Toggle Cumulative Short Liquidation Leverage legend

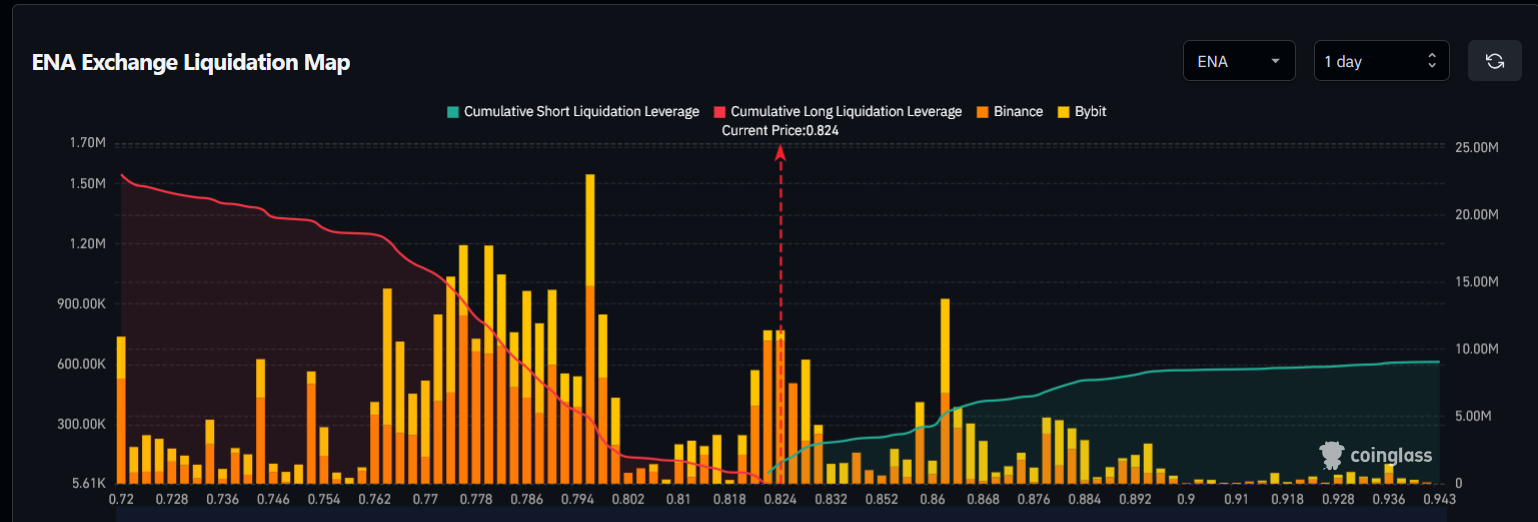click(x=573, y=112)
